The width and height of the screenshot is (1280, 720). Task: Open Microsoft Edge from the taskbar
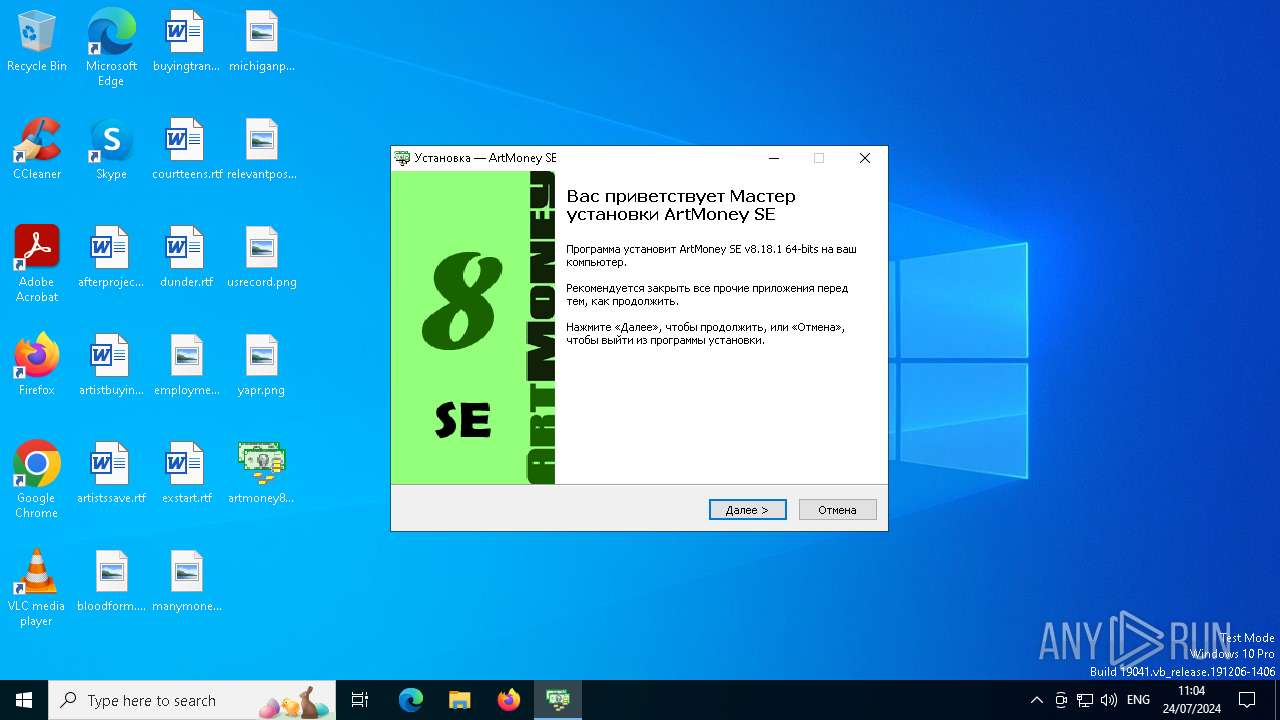point(411,700)
